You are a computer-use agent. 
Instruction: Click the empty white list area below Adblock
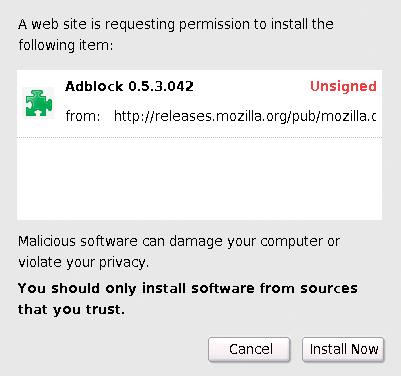[x=199, y=178]
